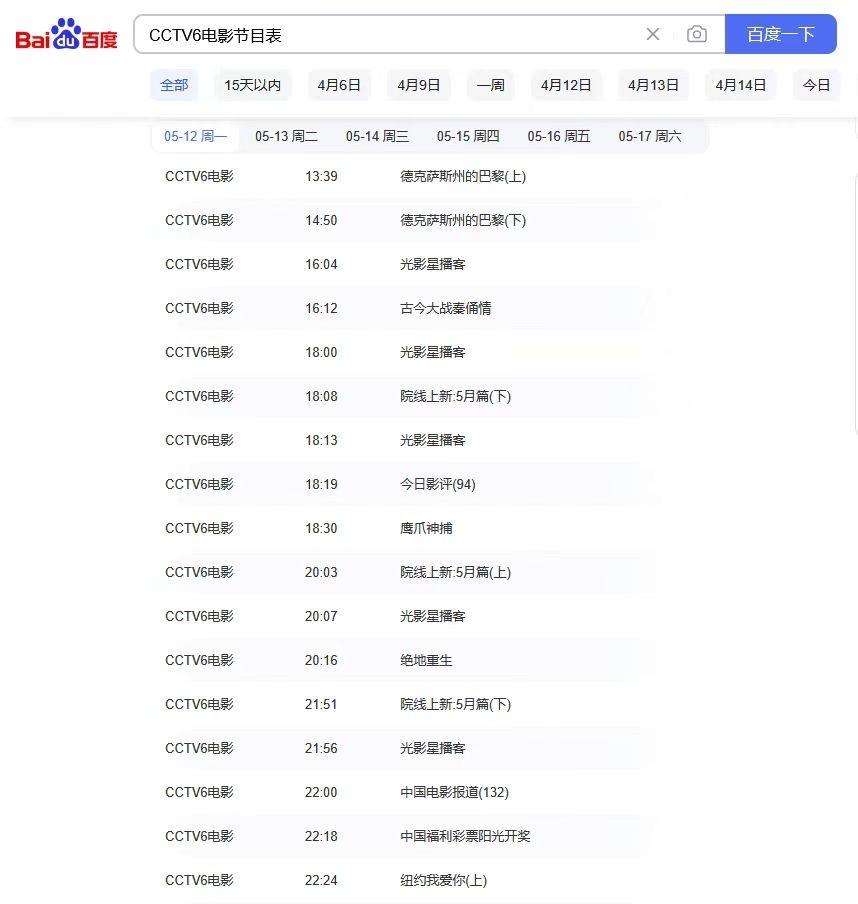The image size is (858, 904).
Task: Click 院线上新:5月篇(下) in the 18:08 row
Action: [456, 397]
